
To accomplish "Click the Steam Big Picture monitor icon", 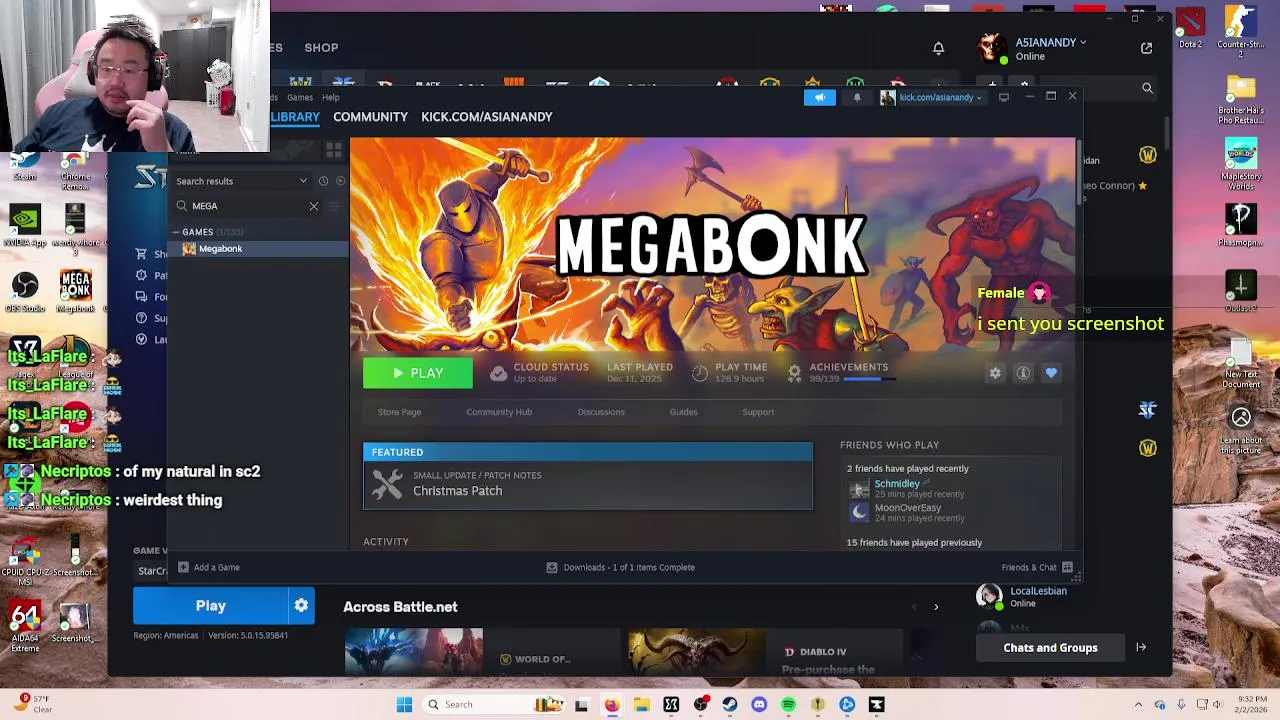I will click(1003, 97).
